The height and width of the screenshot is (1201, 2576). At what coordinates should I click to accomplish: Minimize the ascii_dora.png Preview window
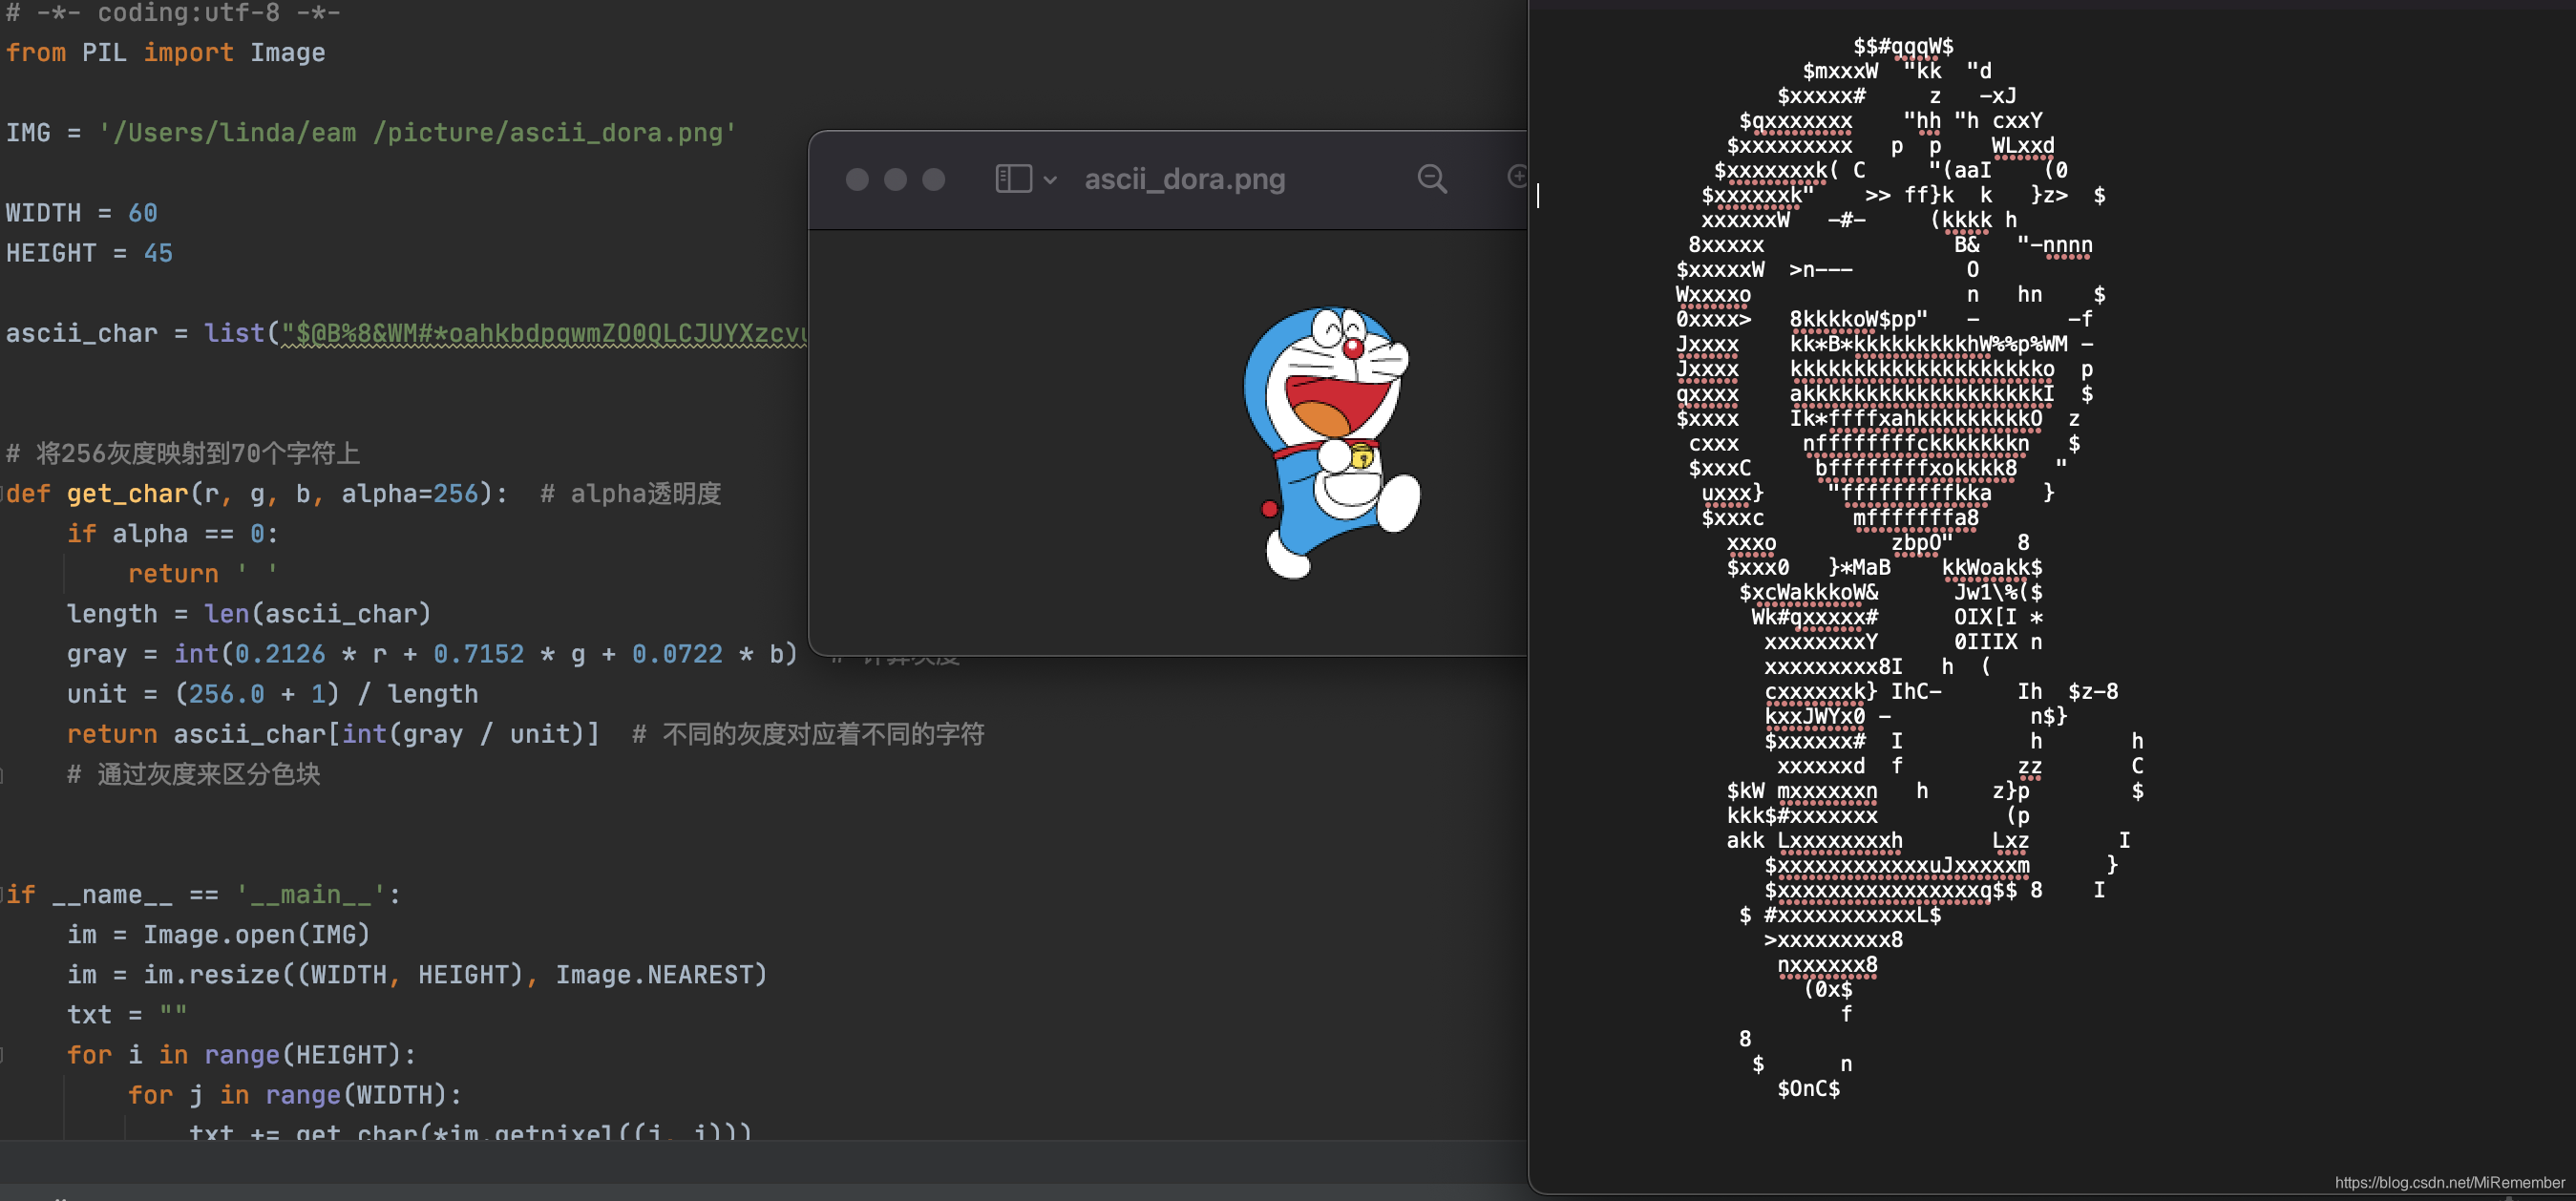pos(895,179)
